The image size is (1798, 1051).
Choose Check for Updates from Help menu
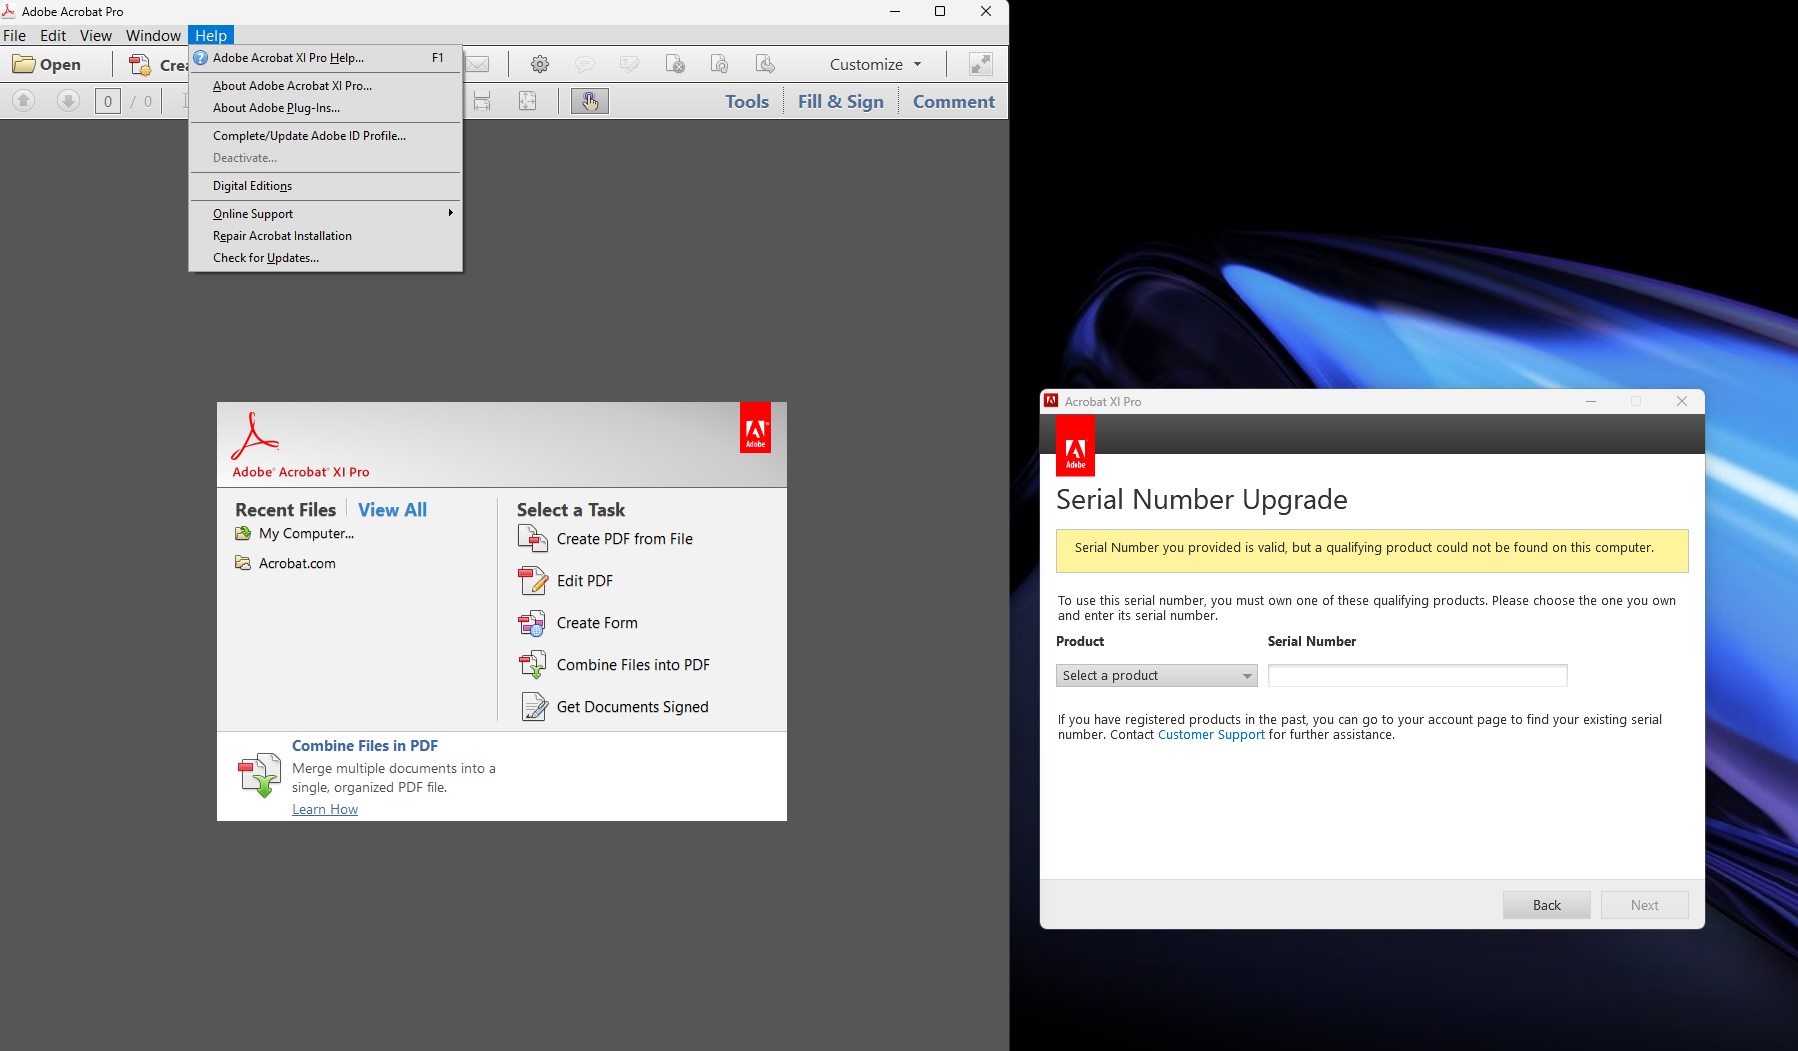265,257
